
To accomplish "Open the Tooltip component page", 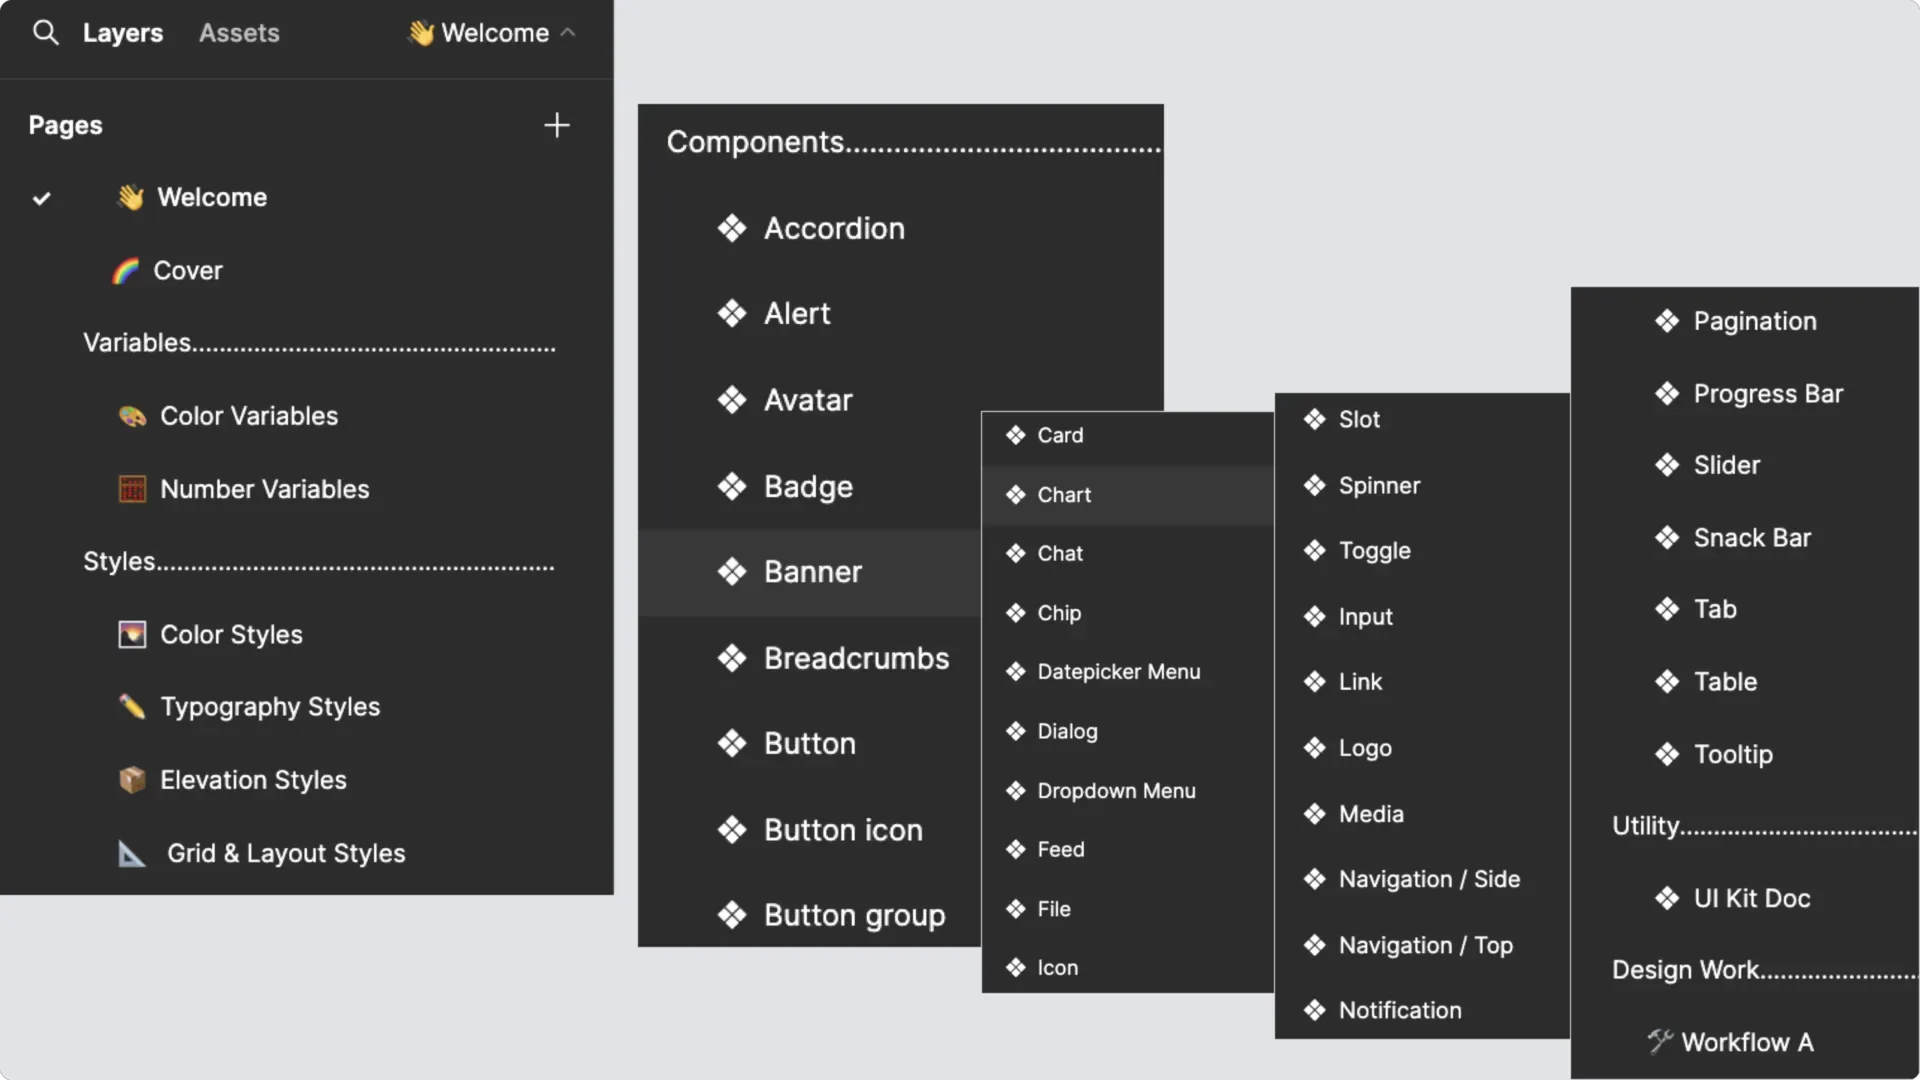I will tap(1733, 754).
